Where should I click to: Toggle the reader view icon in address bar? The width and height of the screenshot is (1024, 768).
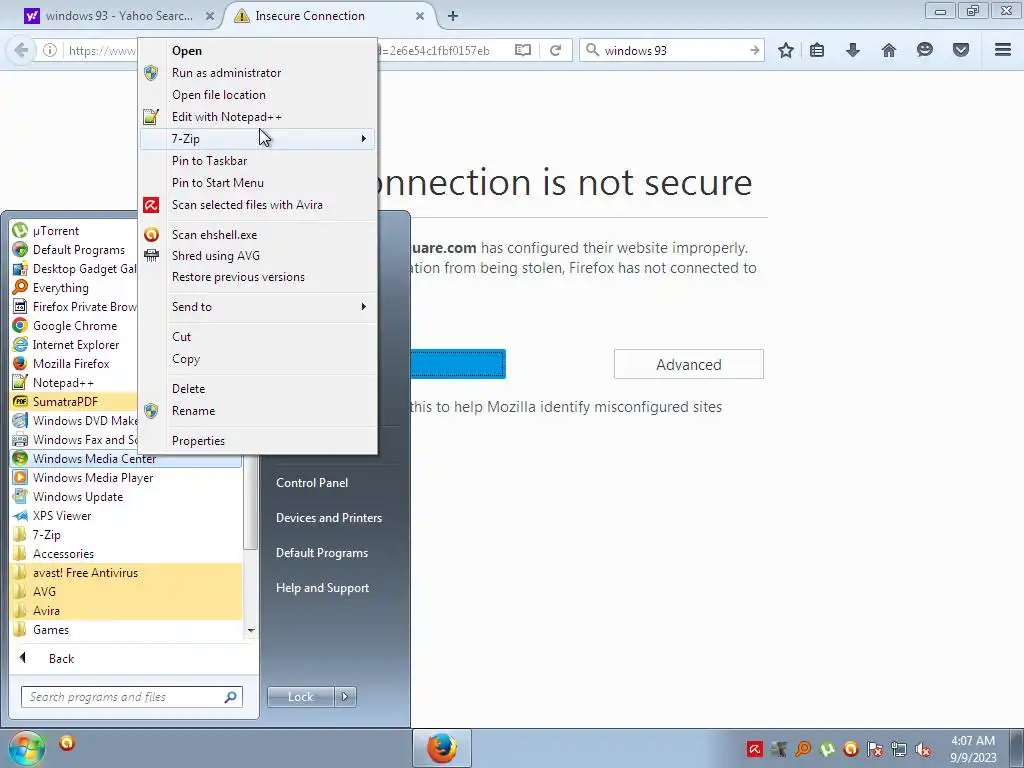(522, 50)
